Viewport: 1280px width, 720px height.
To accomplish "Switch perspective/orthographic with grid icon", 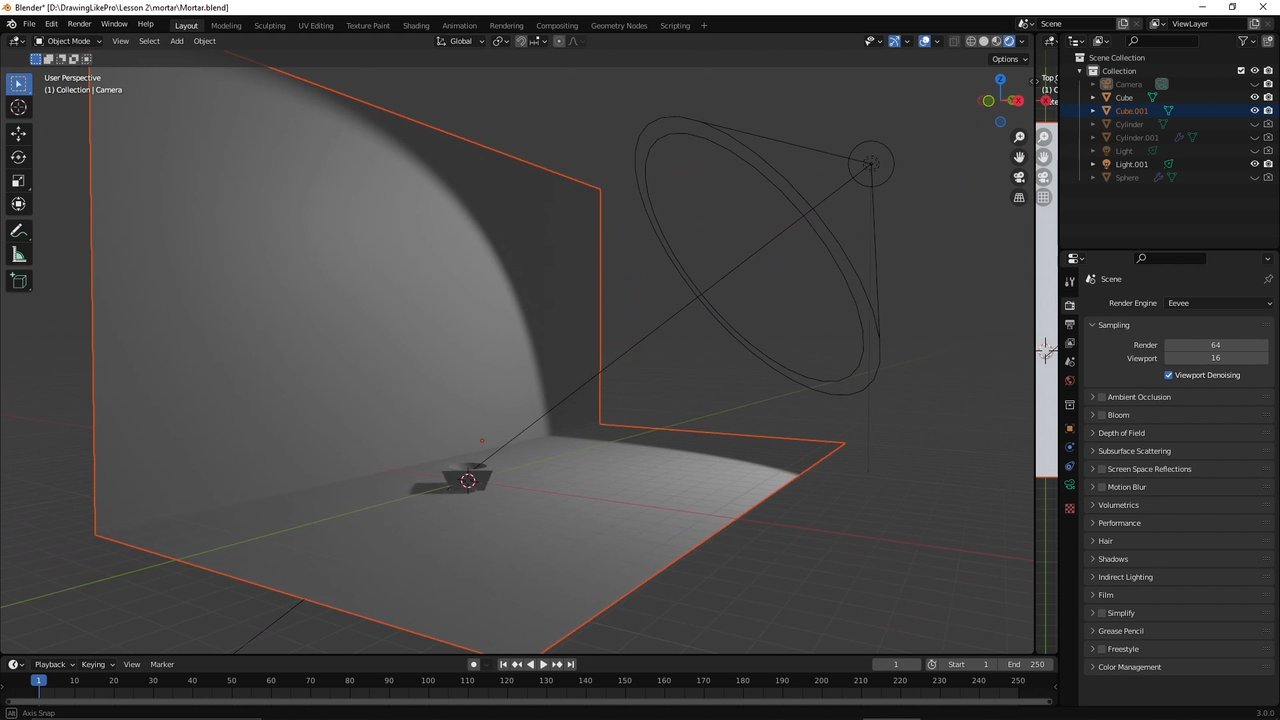I will pyautogui.click(x=1019, y=198).
